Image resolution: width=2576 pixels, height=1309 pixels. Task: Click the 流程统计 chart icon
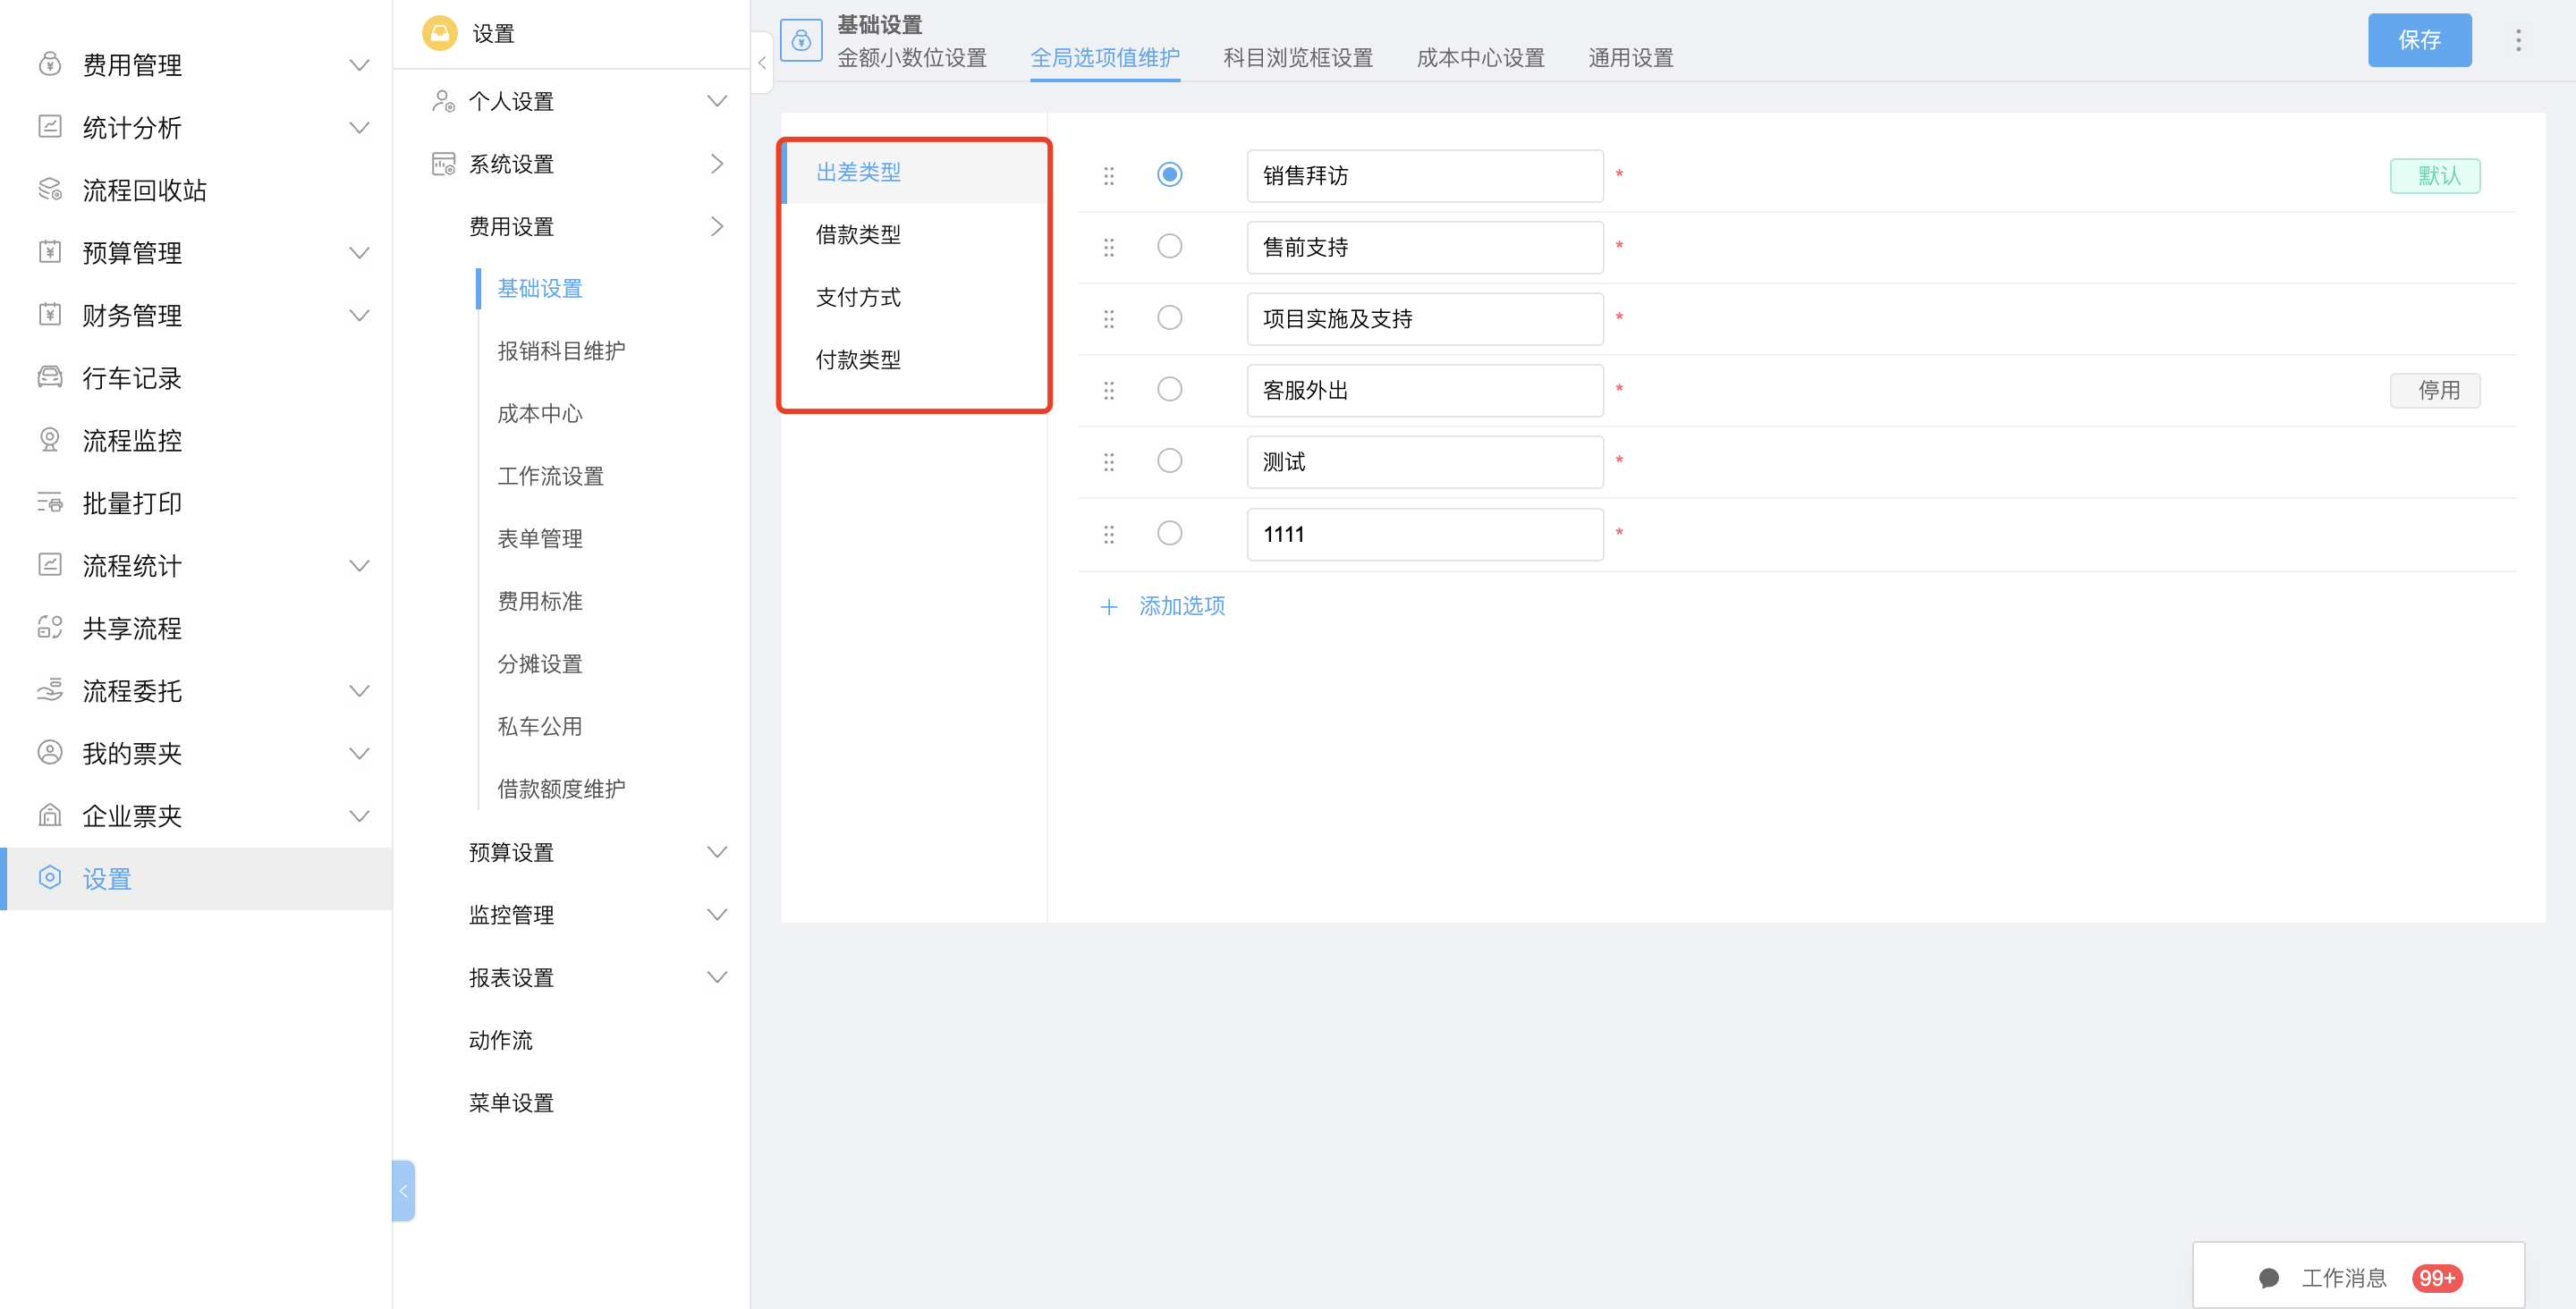[x=50, y=565]
